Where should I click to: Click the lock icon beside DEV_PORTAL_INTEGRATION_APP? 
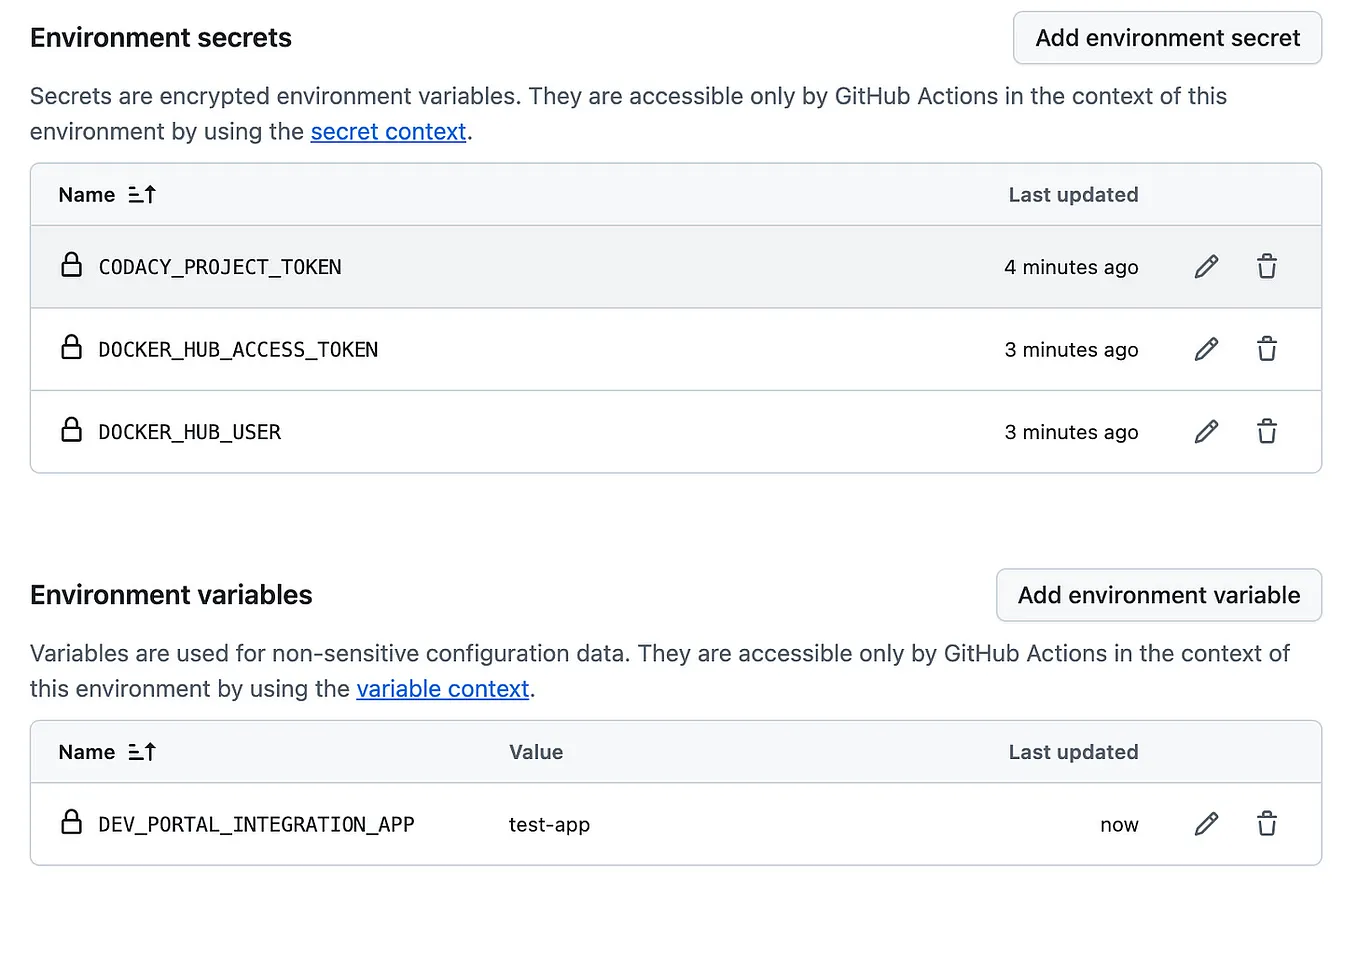point(71,822)
